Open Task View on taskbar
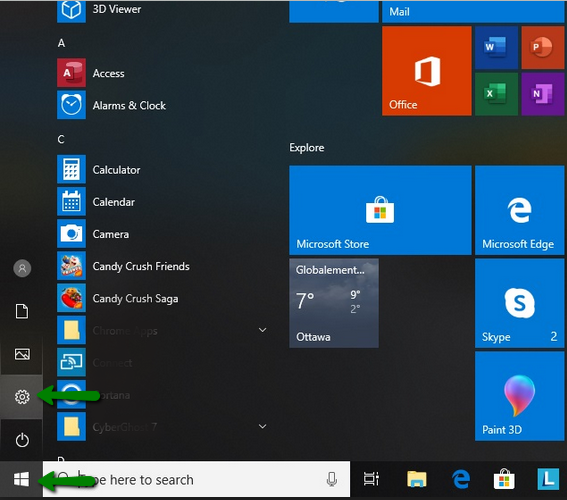The image size is (567, 500). [x=371, y=479]
